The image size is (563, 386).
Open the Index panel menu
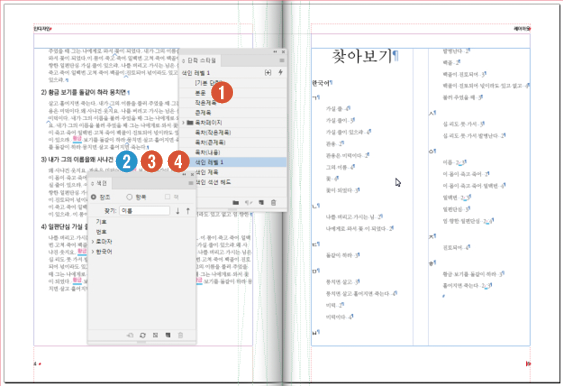click(x=191, y=183)
